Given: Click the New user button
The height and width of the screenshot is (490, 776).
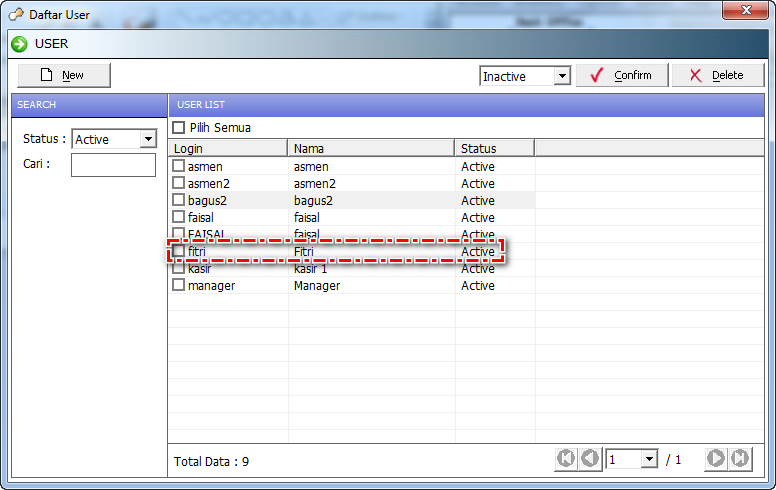Looking at the screenshot, I should [64, 75].
